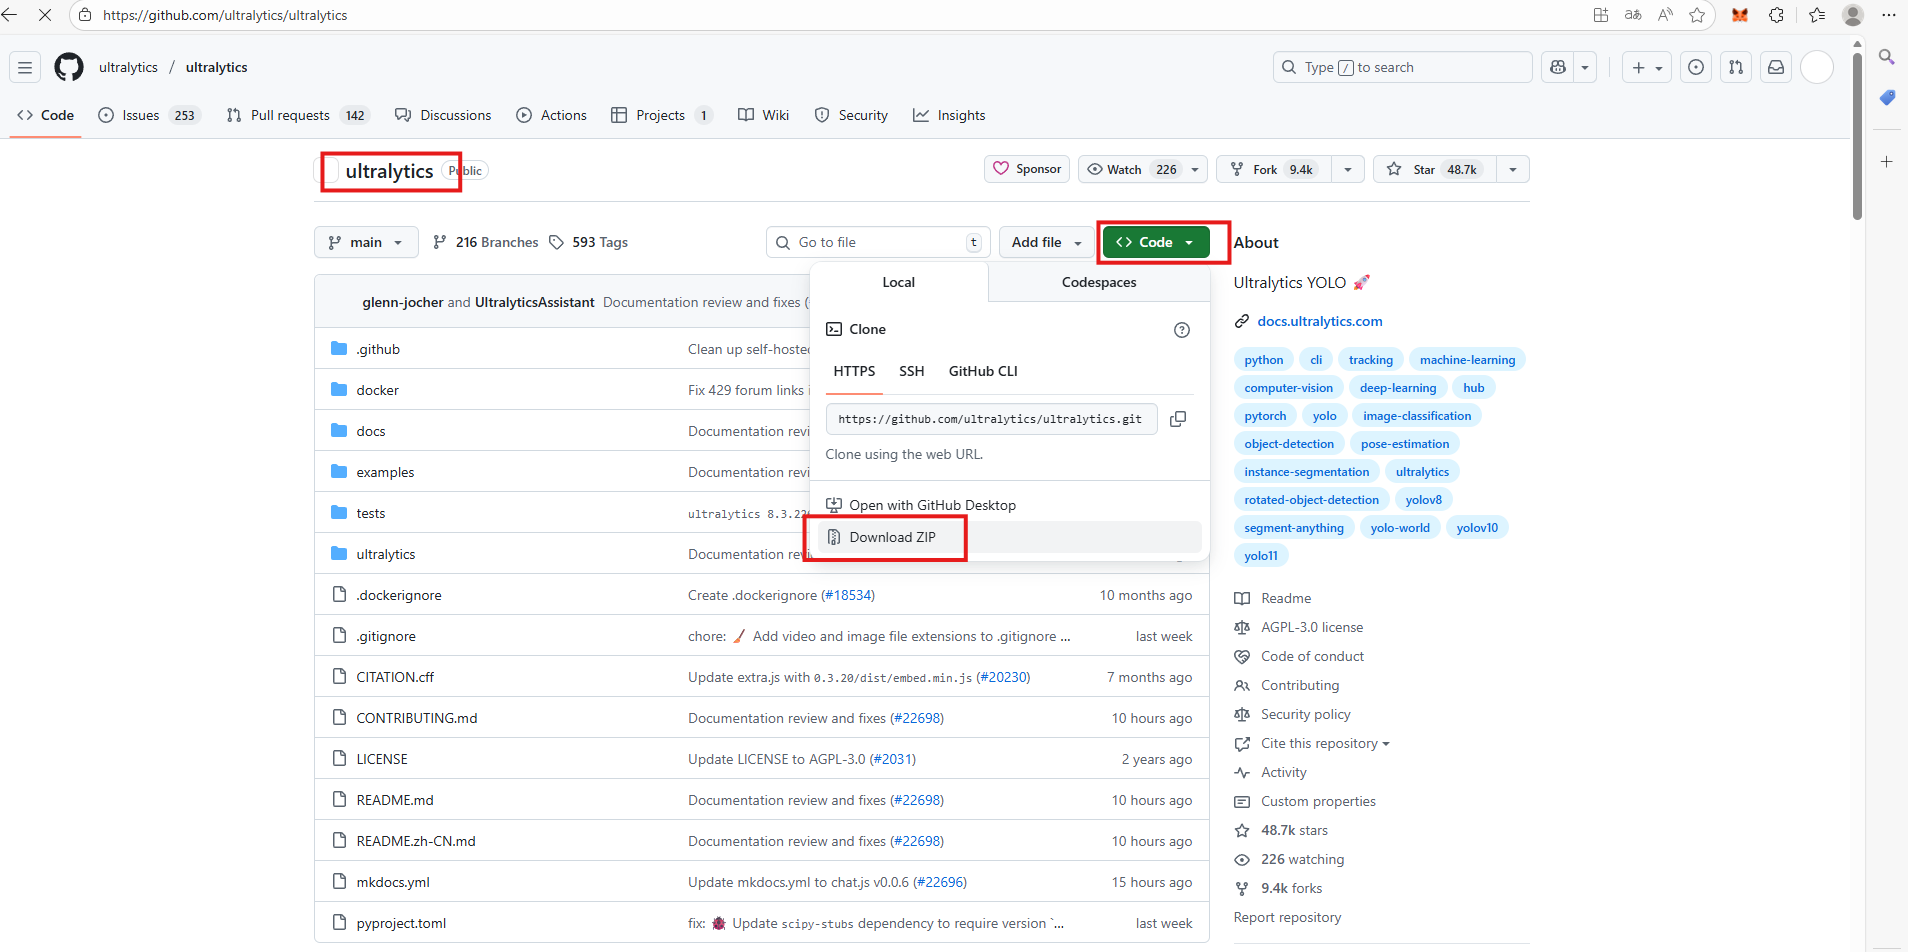Expand Cite this repository

(1325, 743)
